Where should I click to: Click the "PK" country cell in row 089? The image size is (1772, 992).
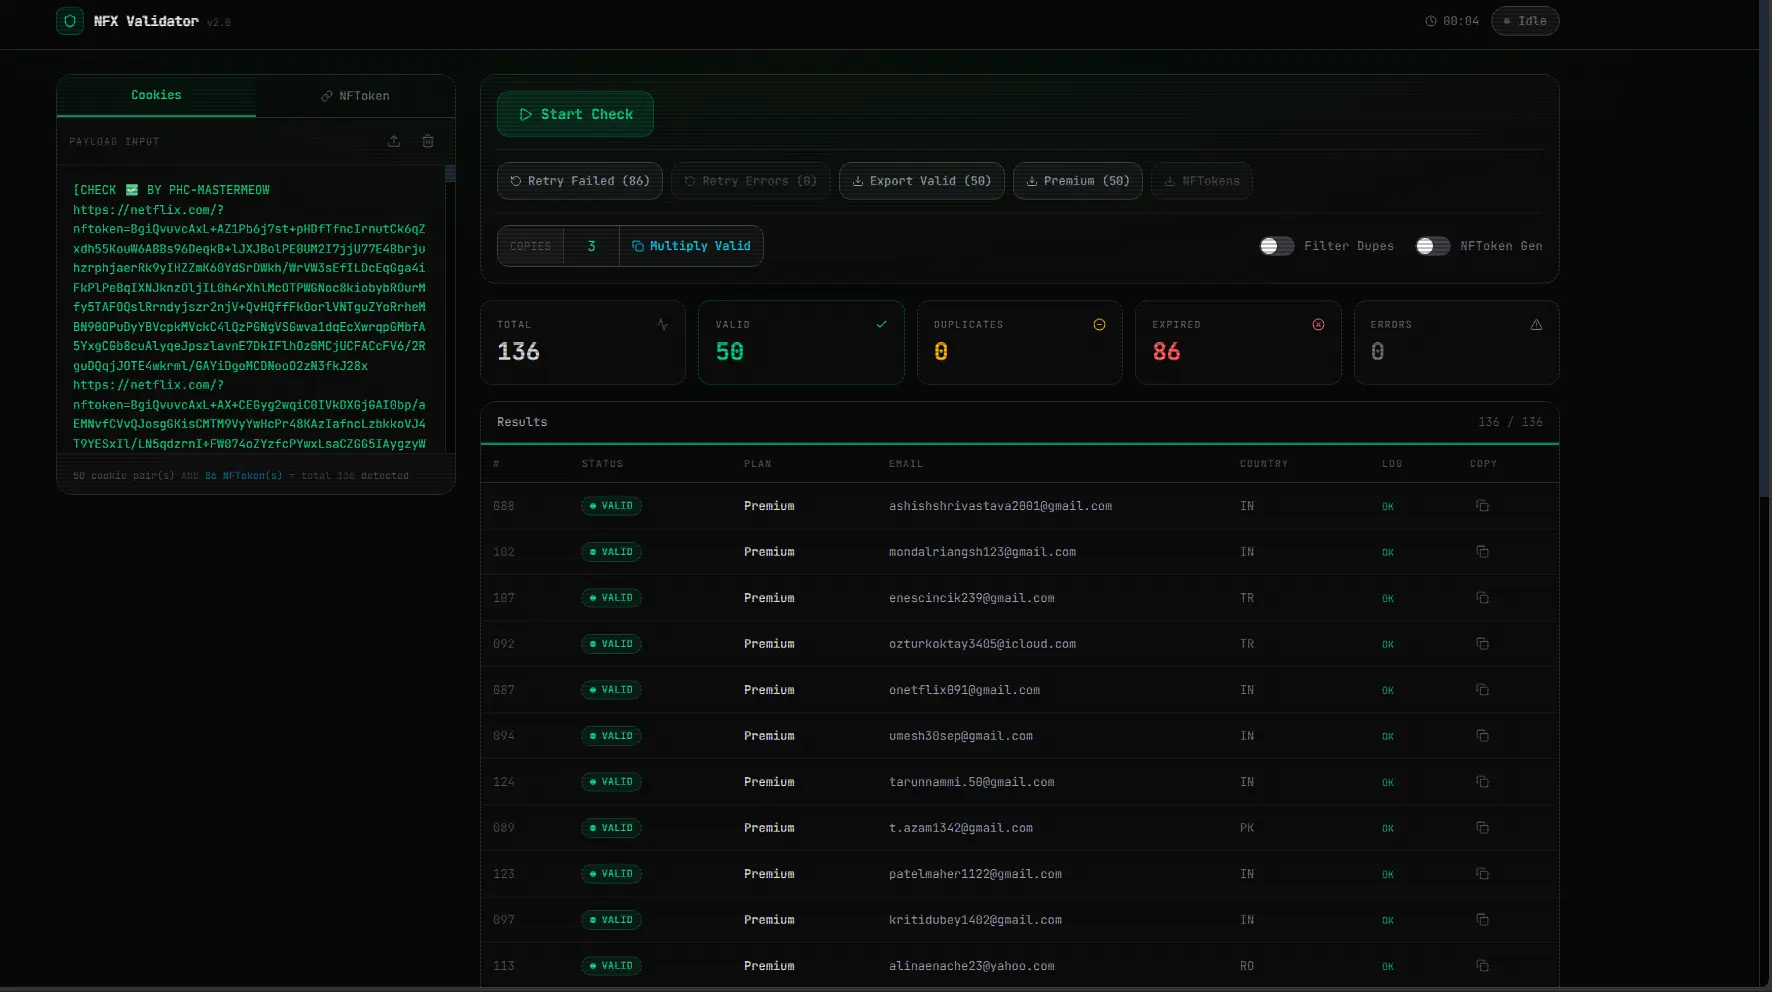(x=1247, y=828)
